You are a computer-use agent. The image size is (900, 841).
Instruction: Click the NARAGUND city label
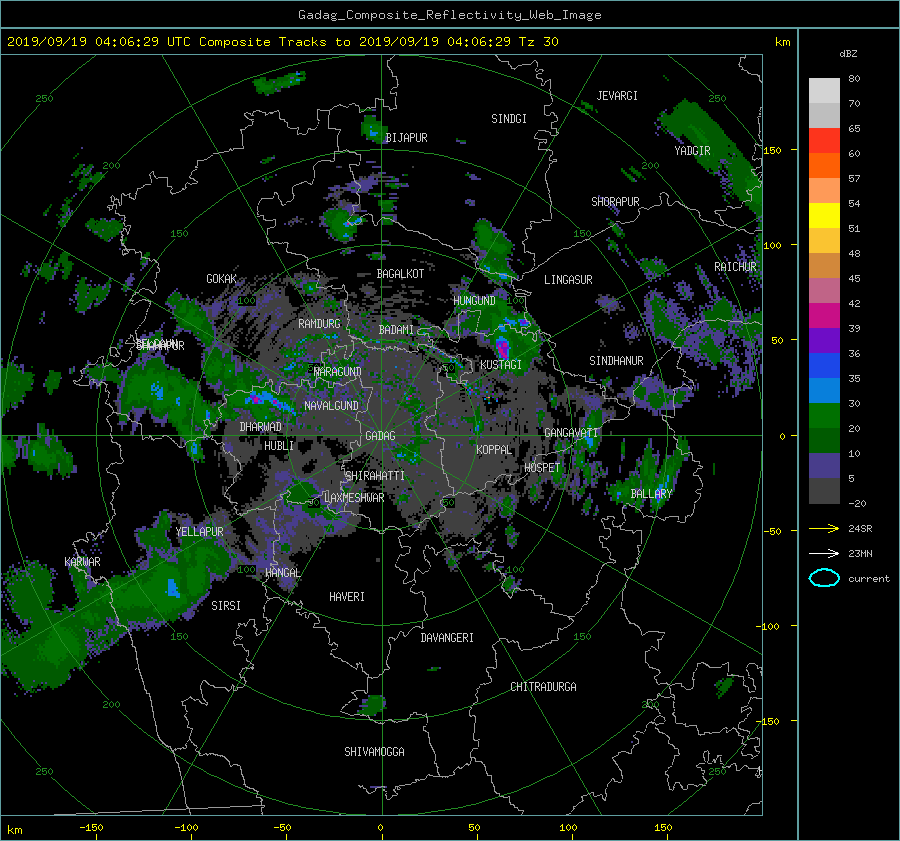pyautogui.click(x=338, y=372)
